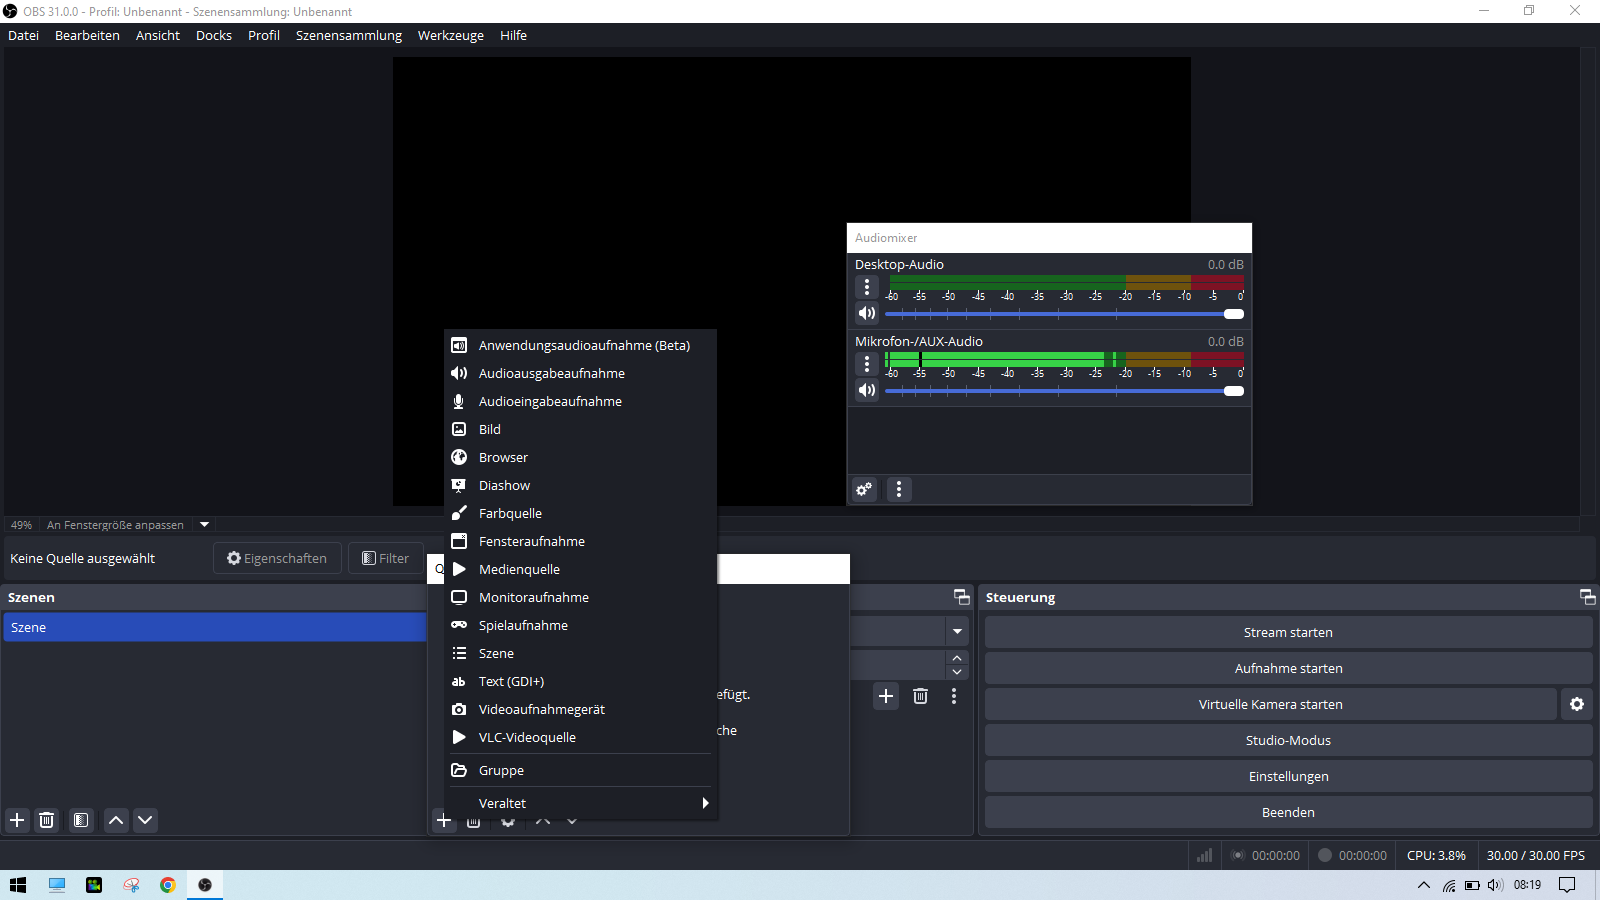The height and width of the screenshot is (900, 1600).
Task: Open the Datei menu
Action: (24, 35)
